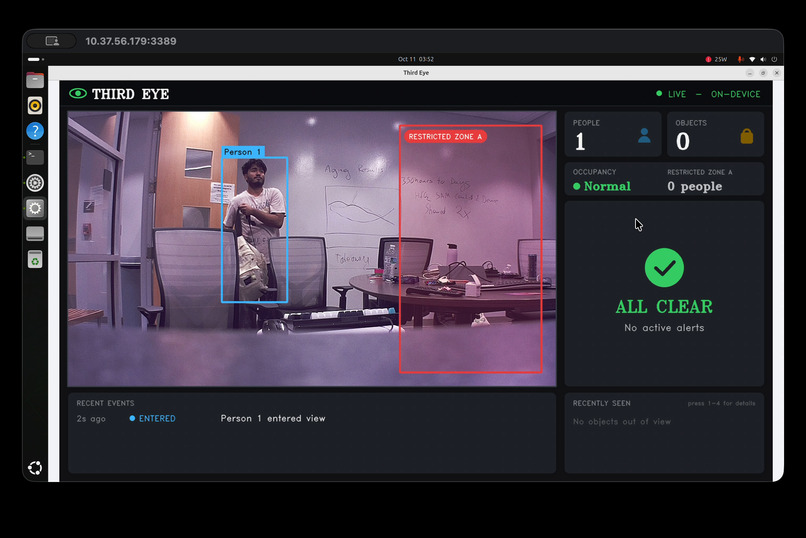Open the Trash icon in the dock
Screen dimensions: 806x538
(35, 259)
